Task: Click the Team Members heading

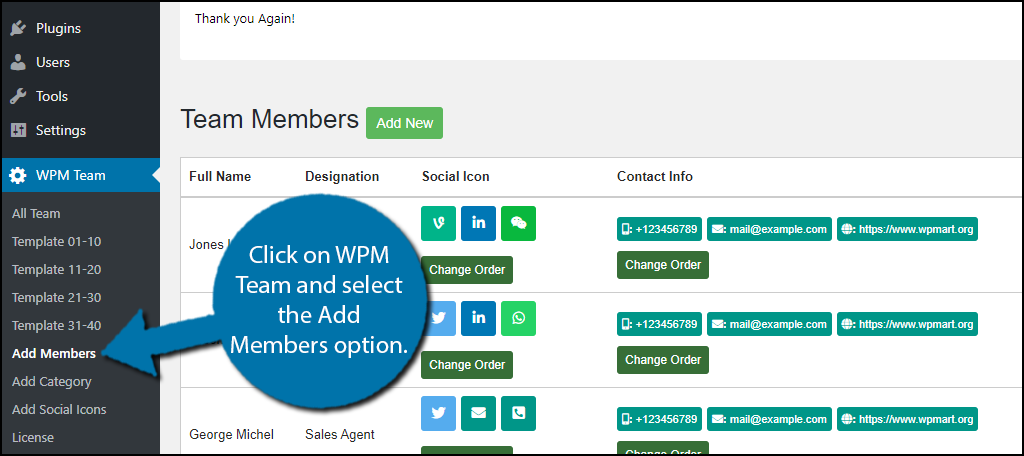Action: (x=270, y=120)
